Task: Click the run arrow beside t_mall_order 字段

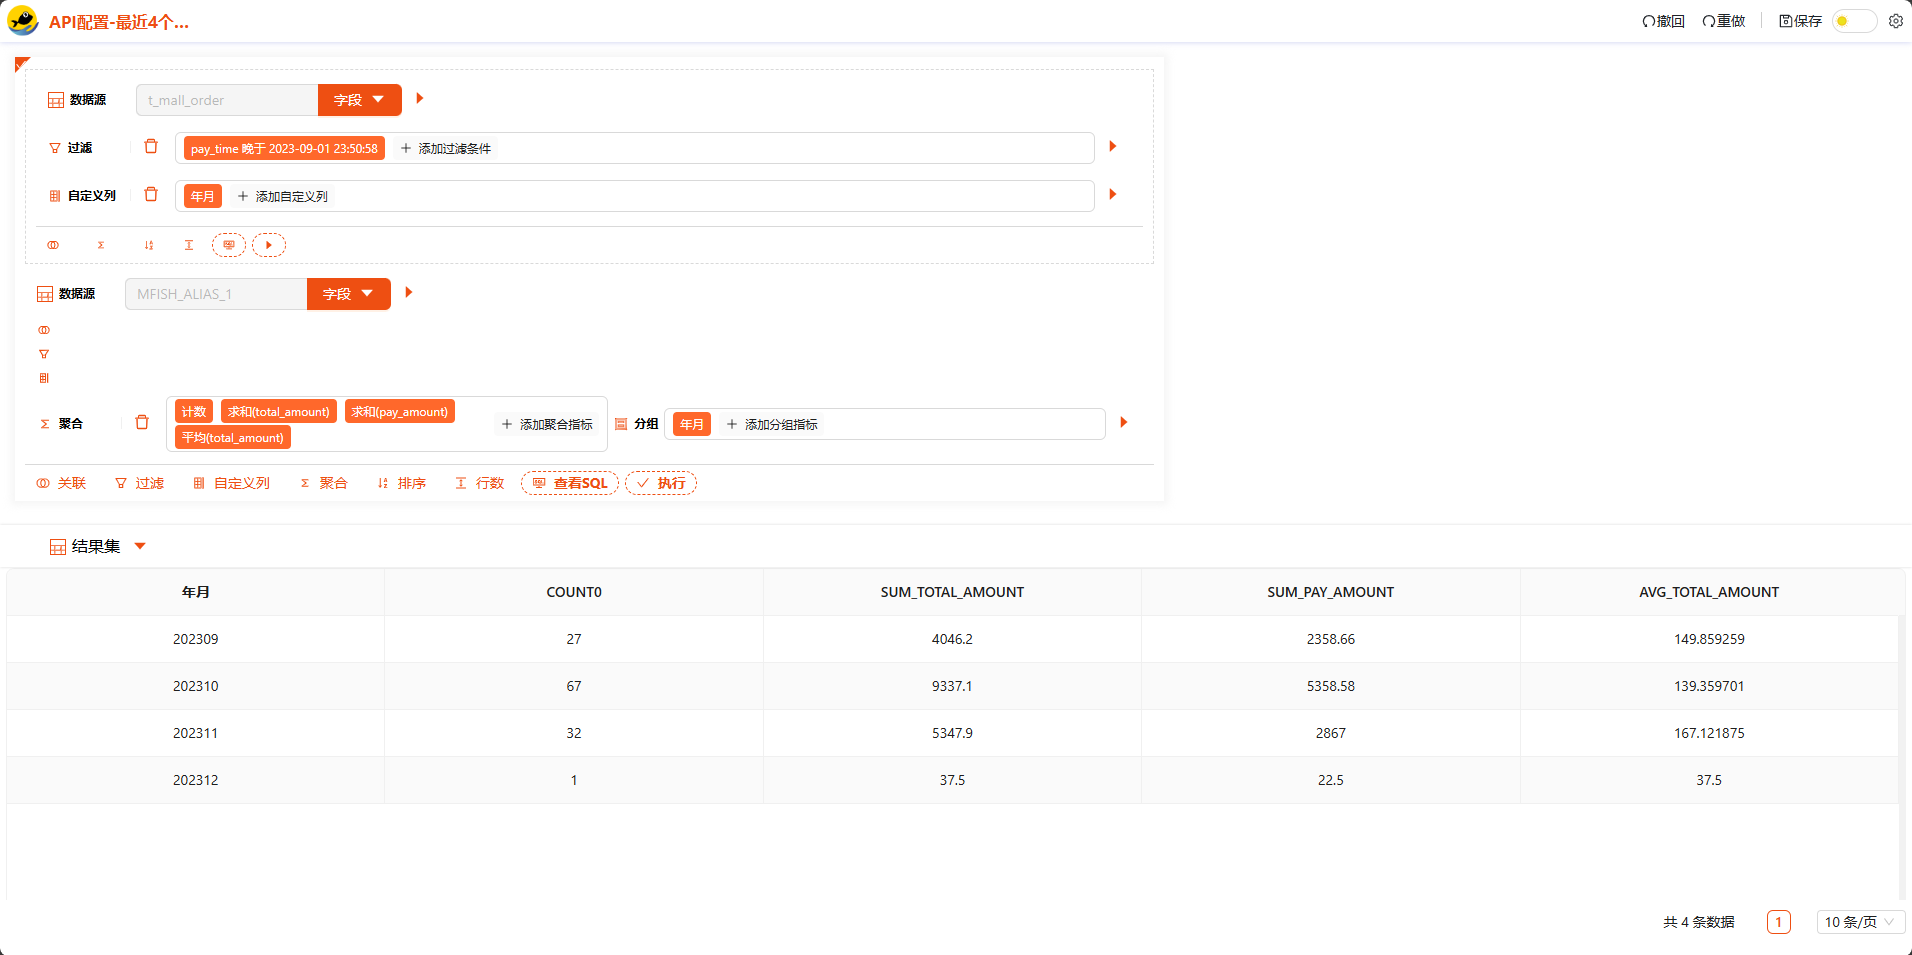Action: tap(420, 98)
